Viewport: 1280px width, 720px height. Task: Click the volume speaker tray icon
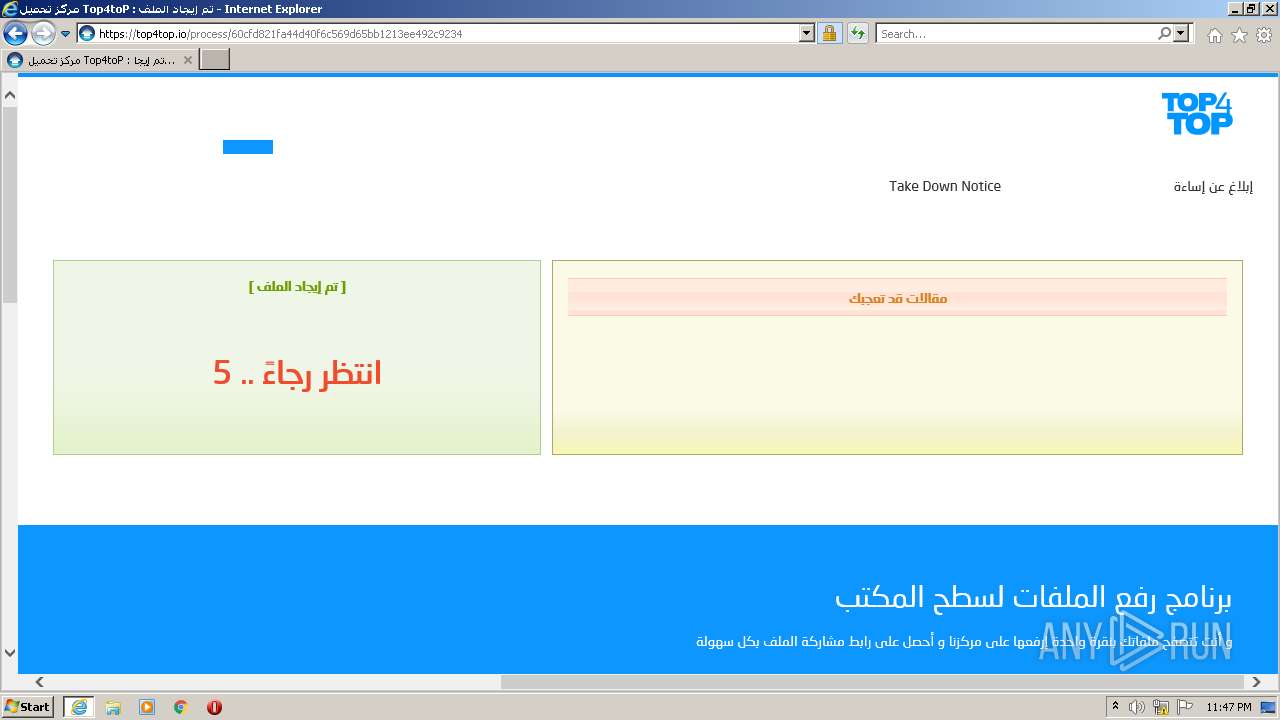[1137, 707]
